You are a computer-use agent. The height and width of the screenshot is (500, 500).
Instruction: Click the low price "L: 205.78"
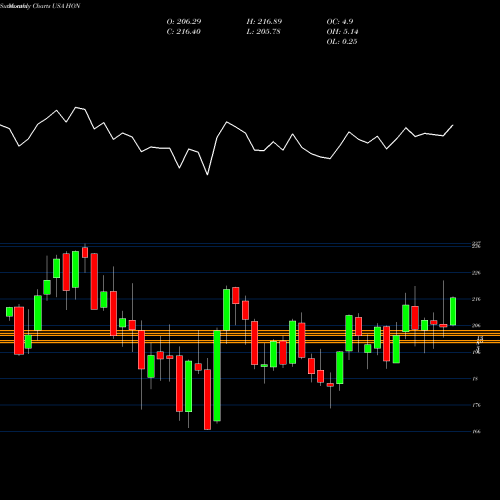click(263, 32)
